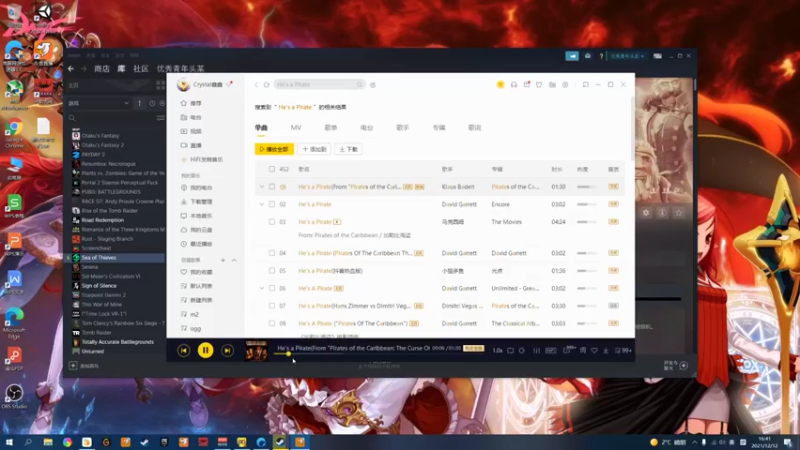
Task: Click the yellow Play All button
Action: (274, 149)
